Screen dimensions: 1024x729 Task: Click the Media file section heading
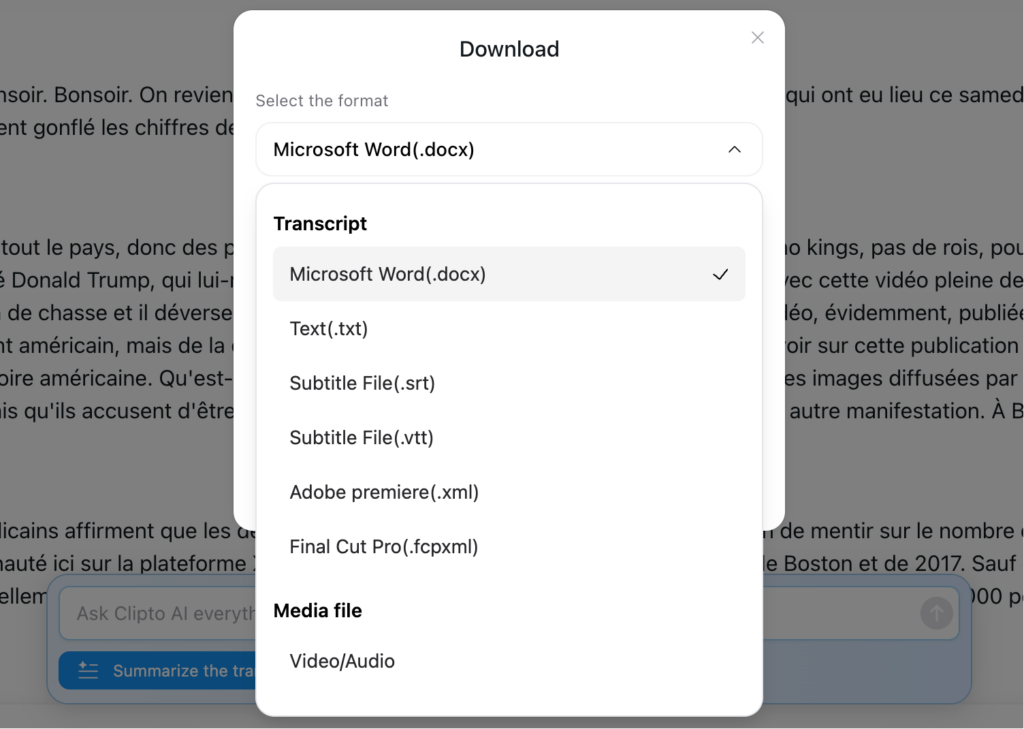(x=317, y=611)
